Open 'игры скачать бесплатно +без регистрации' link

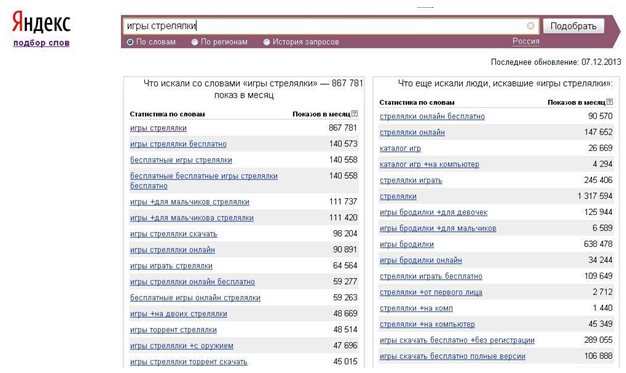pos(457,340)
